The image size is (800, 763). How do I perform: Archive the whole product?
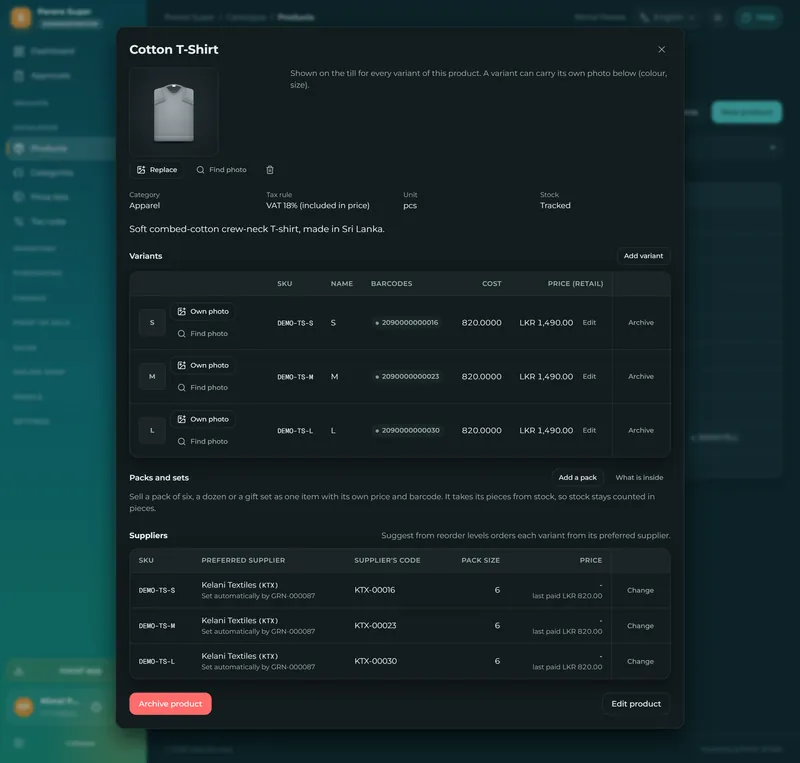170,704
